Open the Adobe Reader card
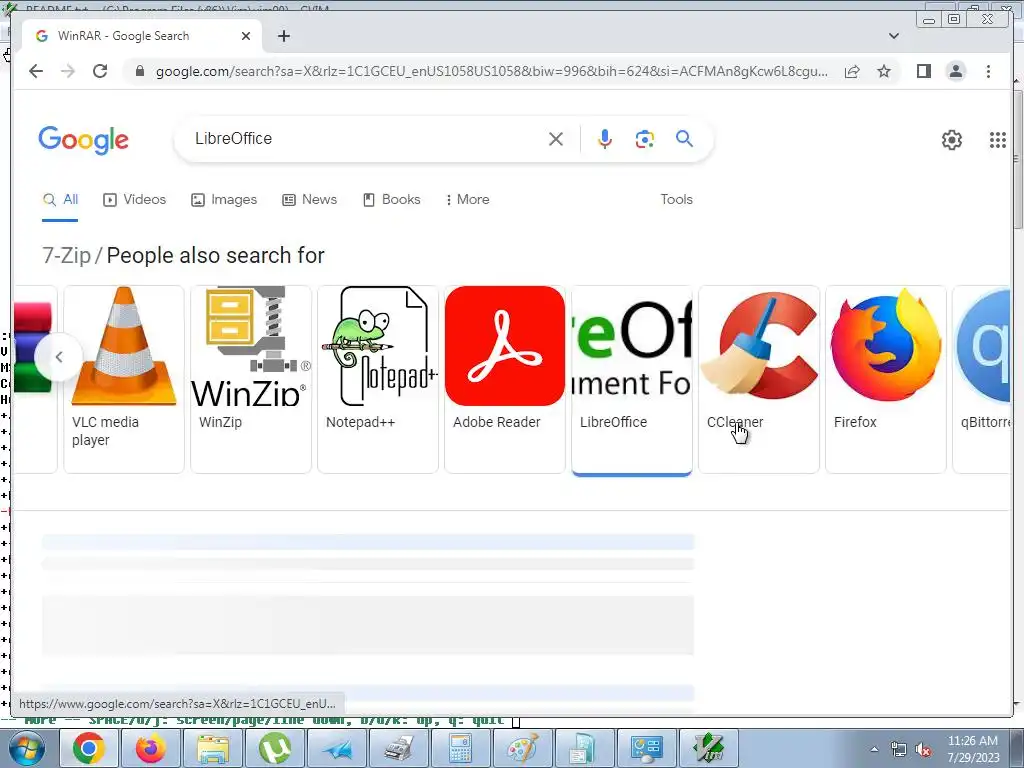 point(504,379)
